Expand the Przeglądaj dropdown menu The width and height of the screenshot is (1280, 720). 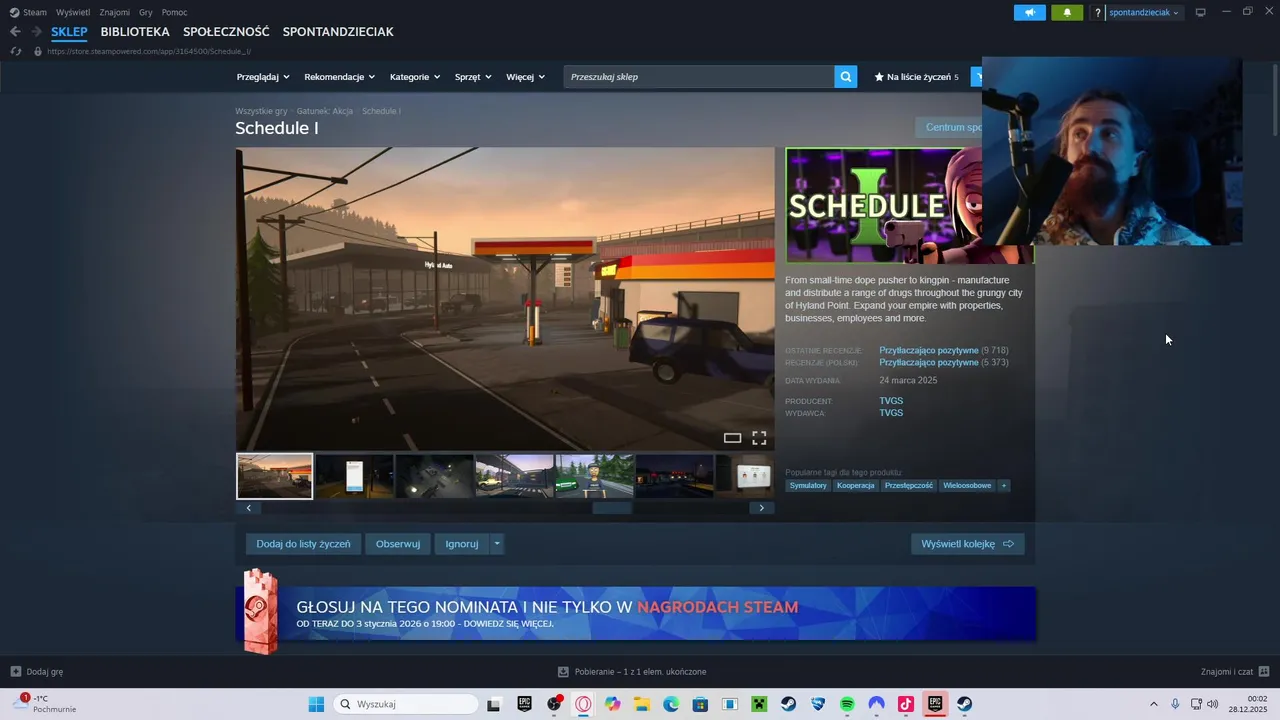click(x=263, y=77)
